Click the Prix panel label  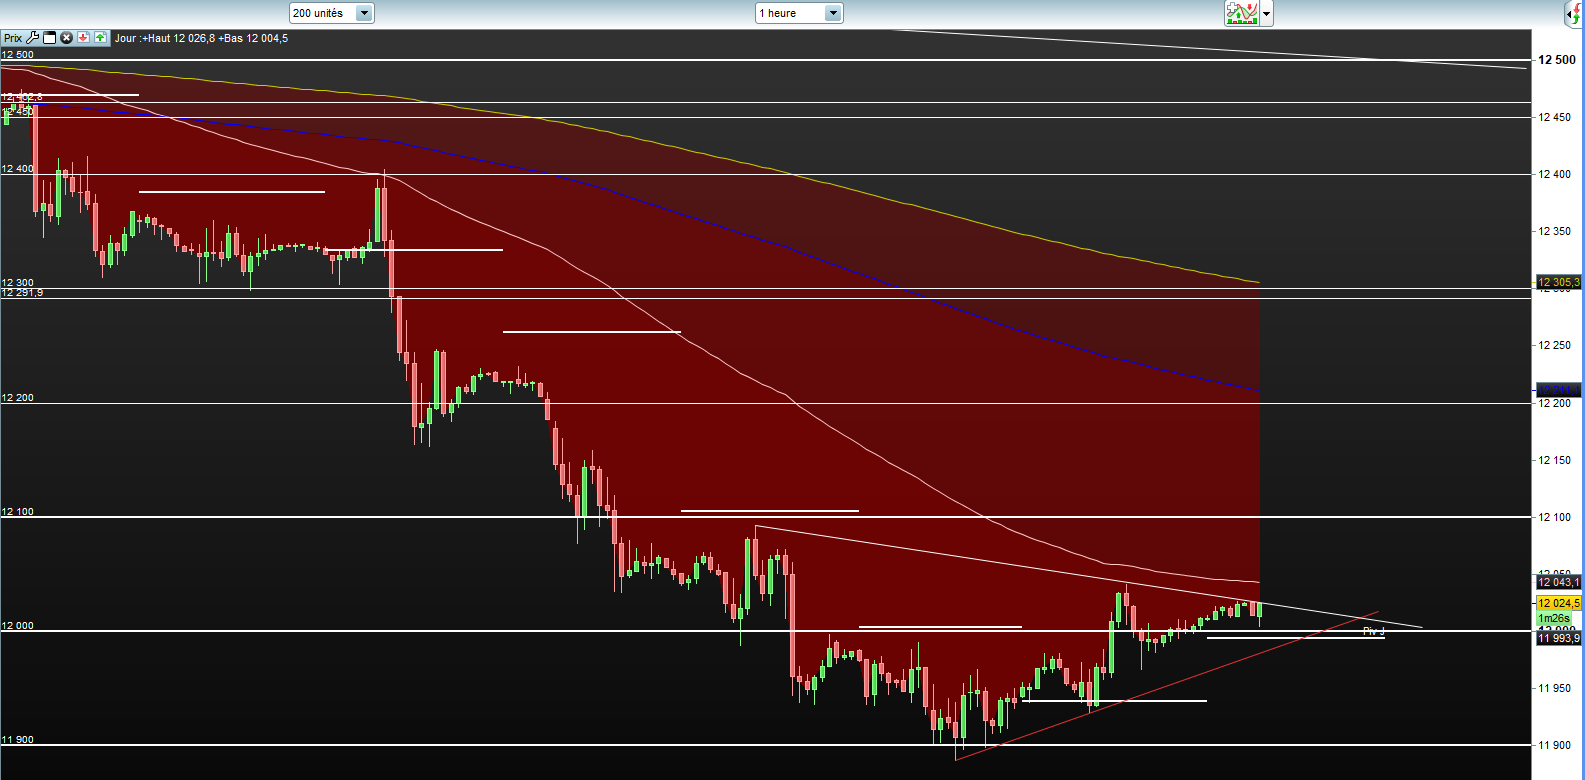click(x=13, y=38)
